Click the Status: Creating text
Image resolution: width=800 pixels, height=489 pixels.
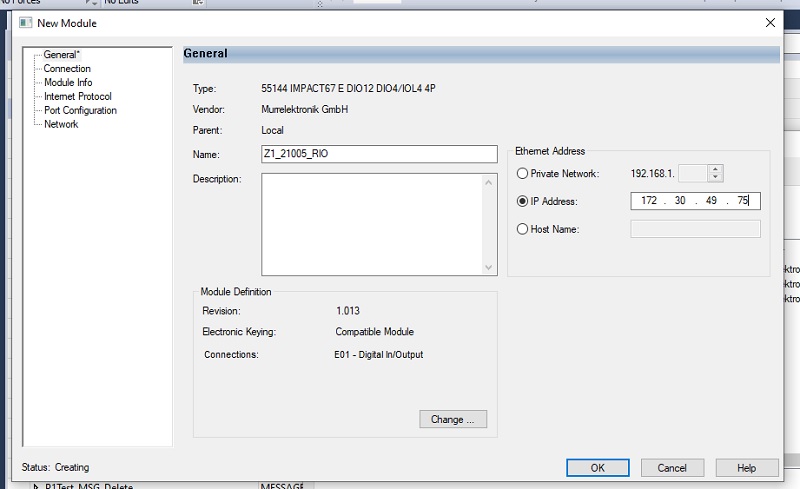click(55, 467)
